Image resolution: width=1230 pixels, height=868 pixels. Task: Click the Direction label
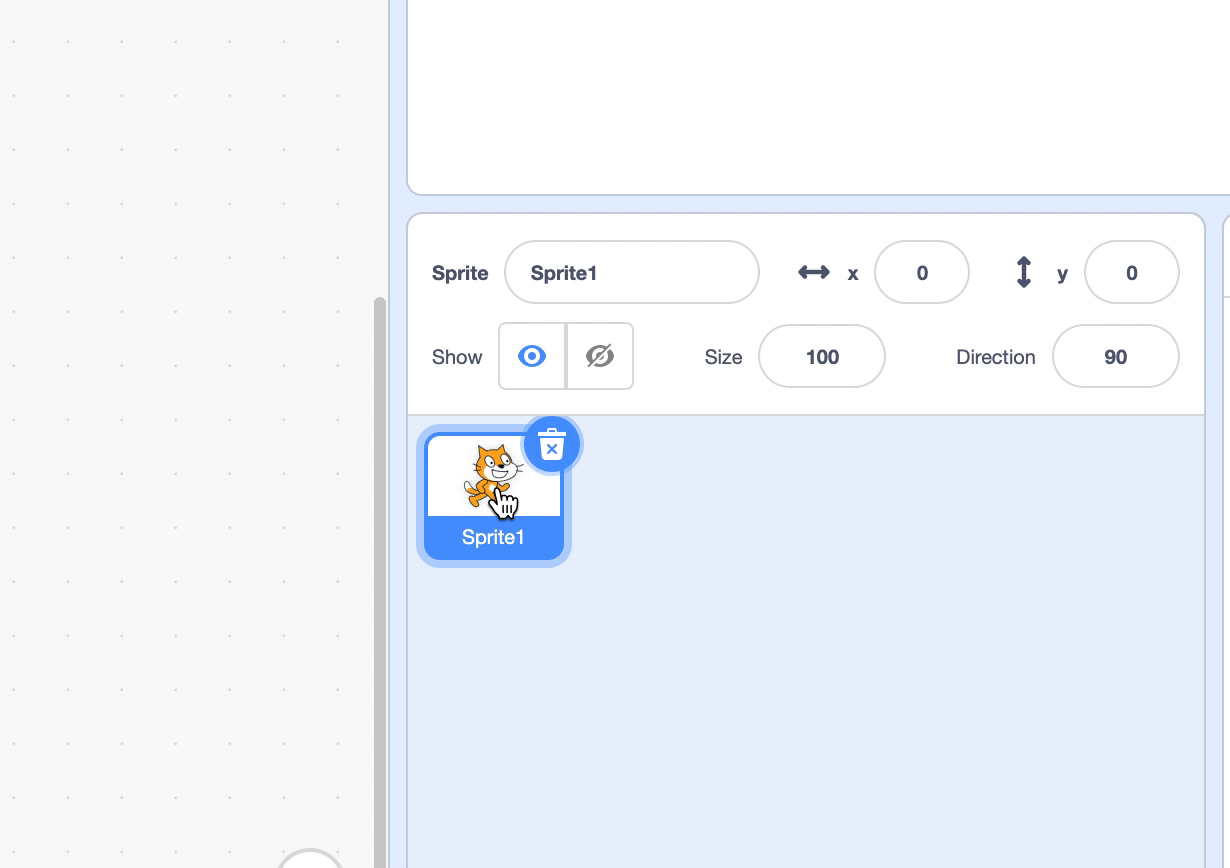996,357
